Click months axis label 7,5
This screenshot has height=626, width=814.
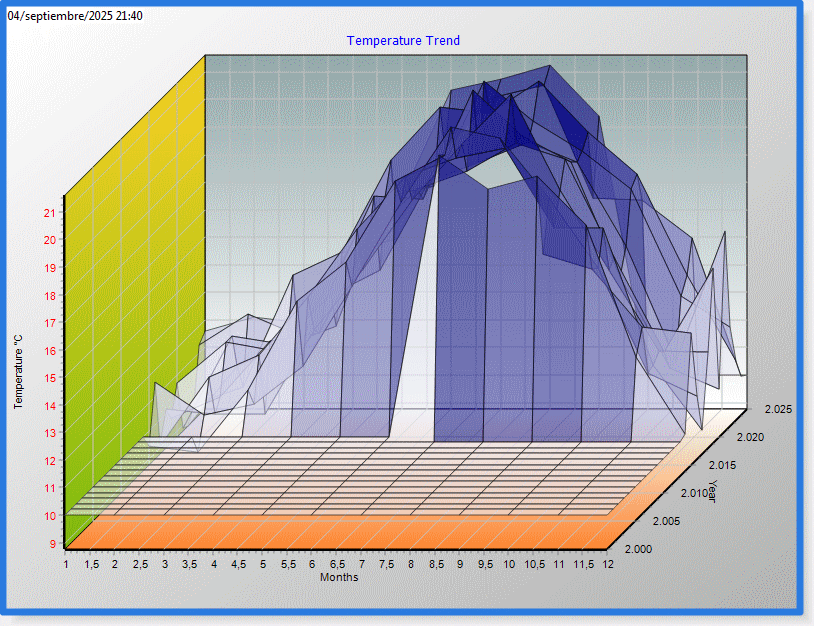[x=387, y=564]
